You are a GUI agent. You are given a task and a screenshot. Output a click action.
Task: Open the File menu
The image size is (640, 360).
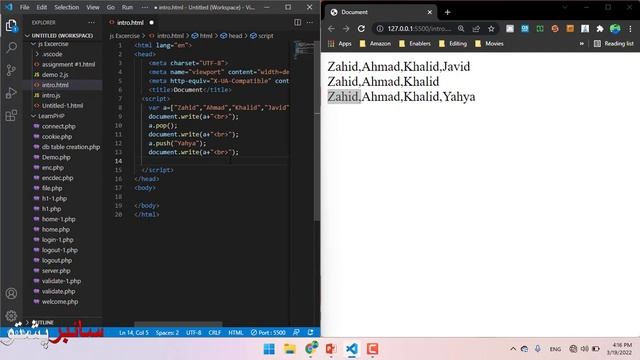point(24,7)
